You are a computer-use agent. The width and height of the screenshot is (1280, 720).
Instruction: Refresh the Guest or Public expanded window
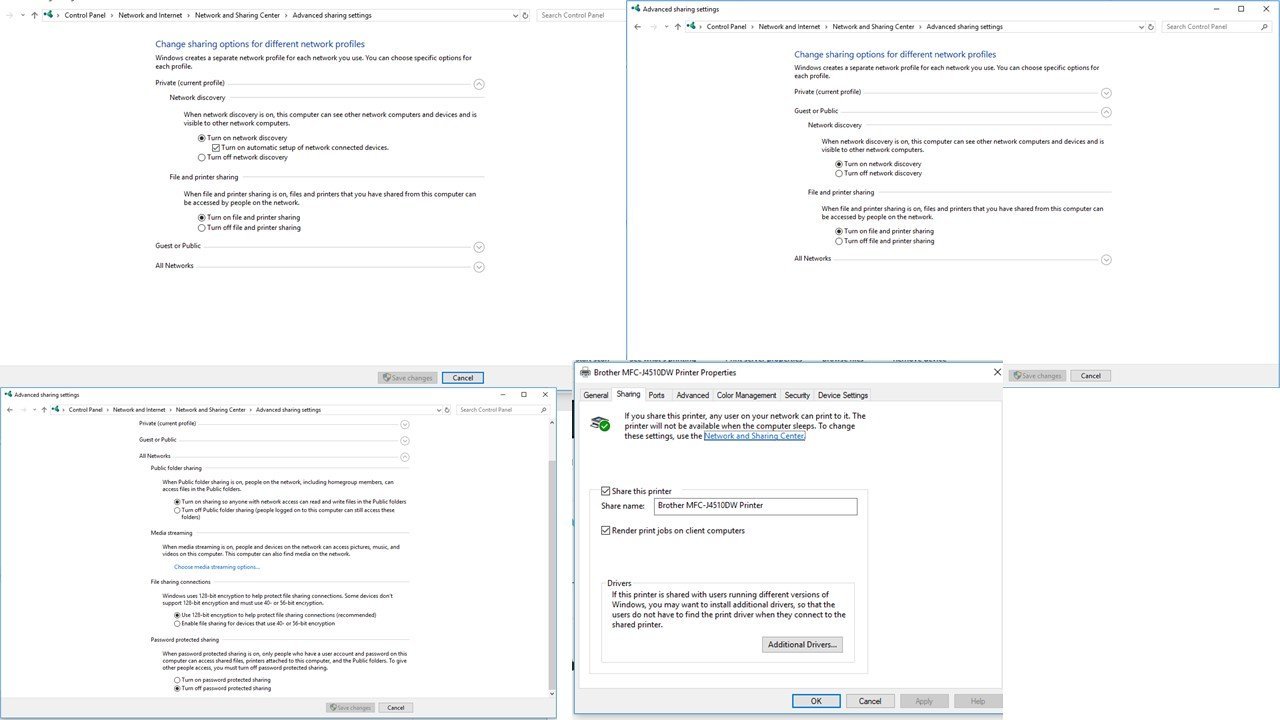[x=1152, y=27]
